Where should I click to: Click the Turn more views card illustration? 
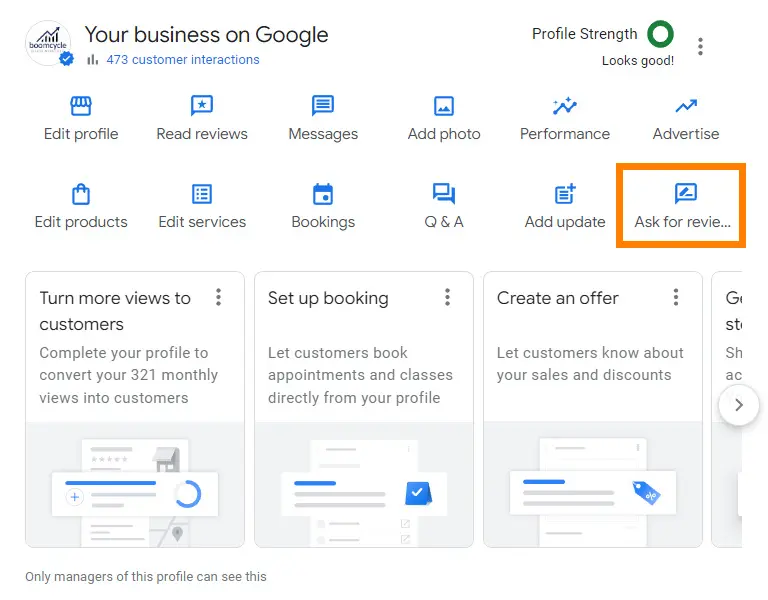coord(135,485)
